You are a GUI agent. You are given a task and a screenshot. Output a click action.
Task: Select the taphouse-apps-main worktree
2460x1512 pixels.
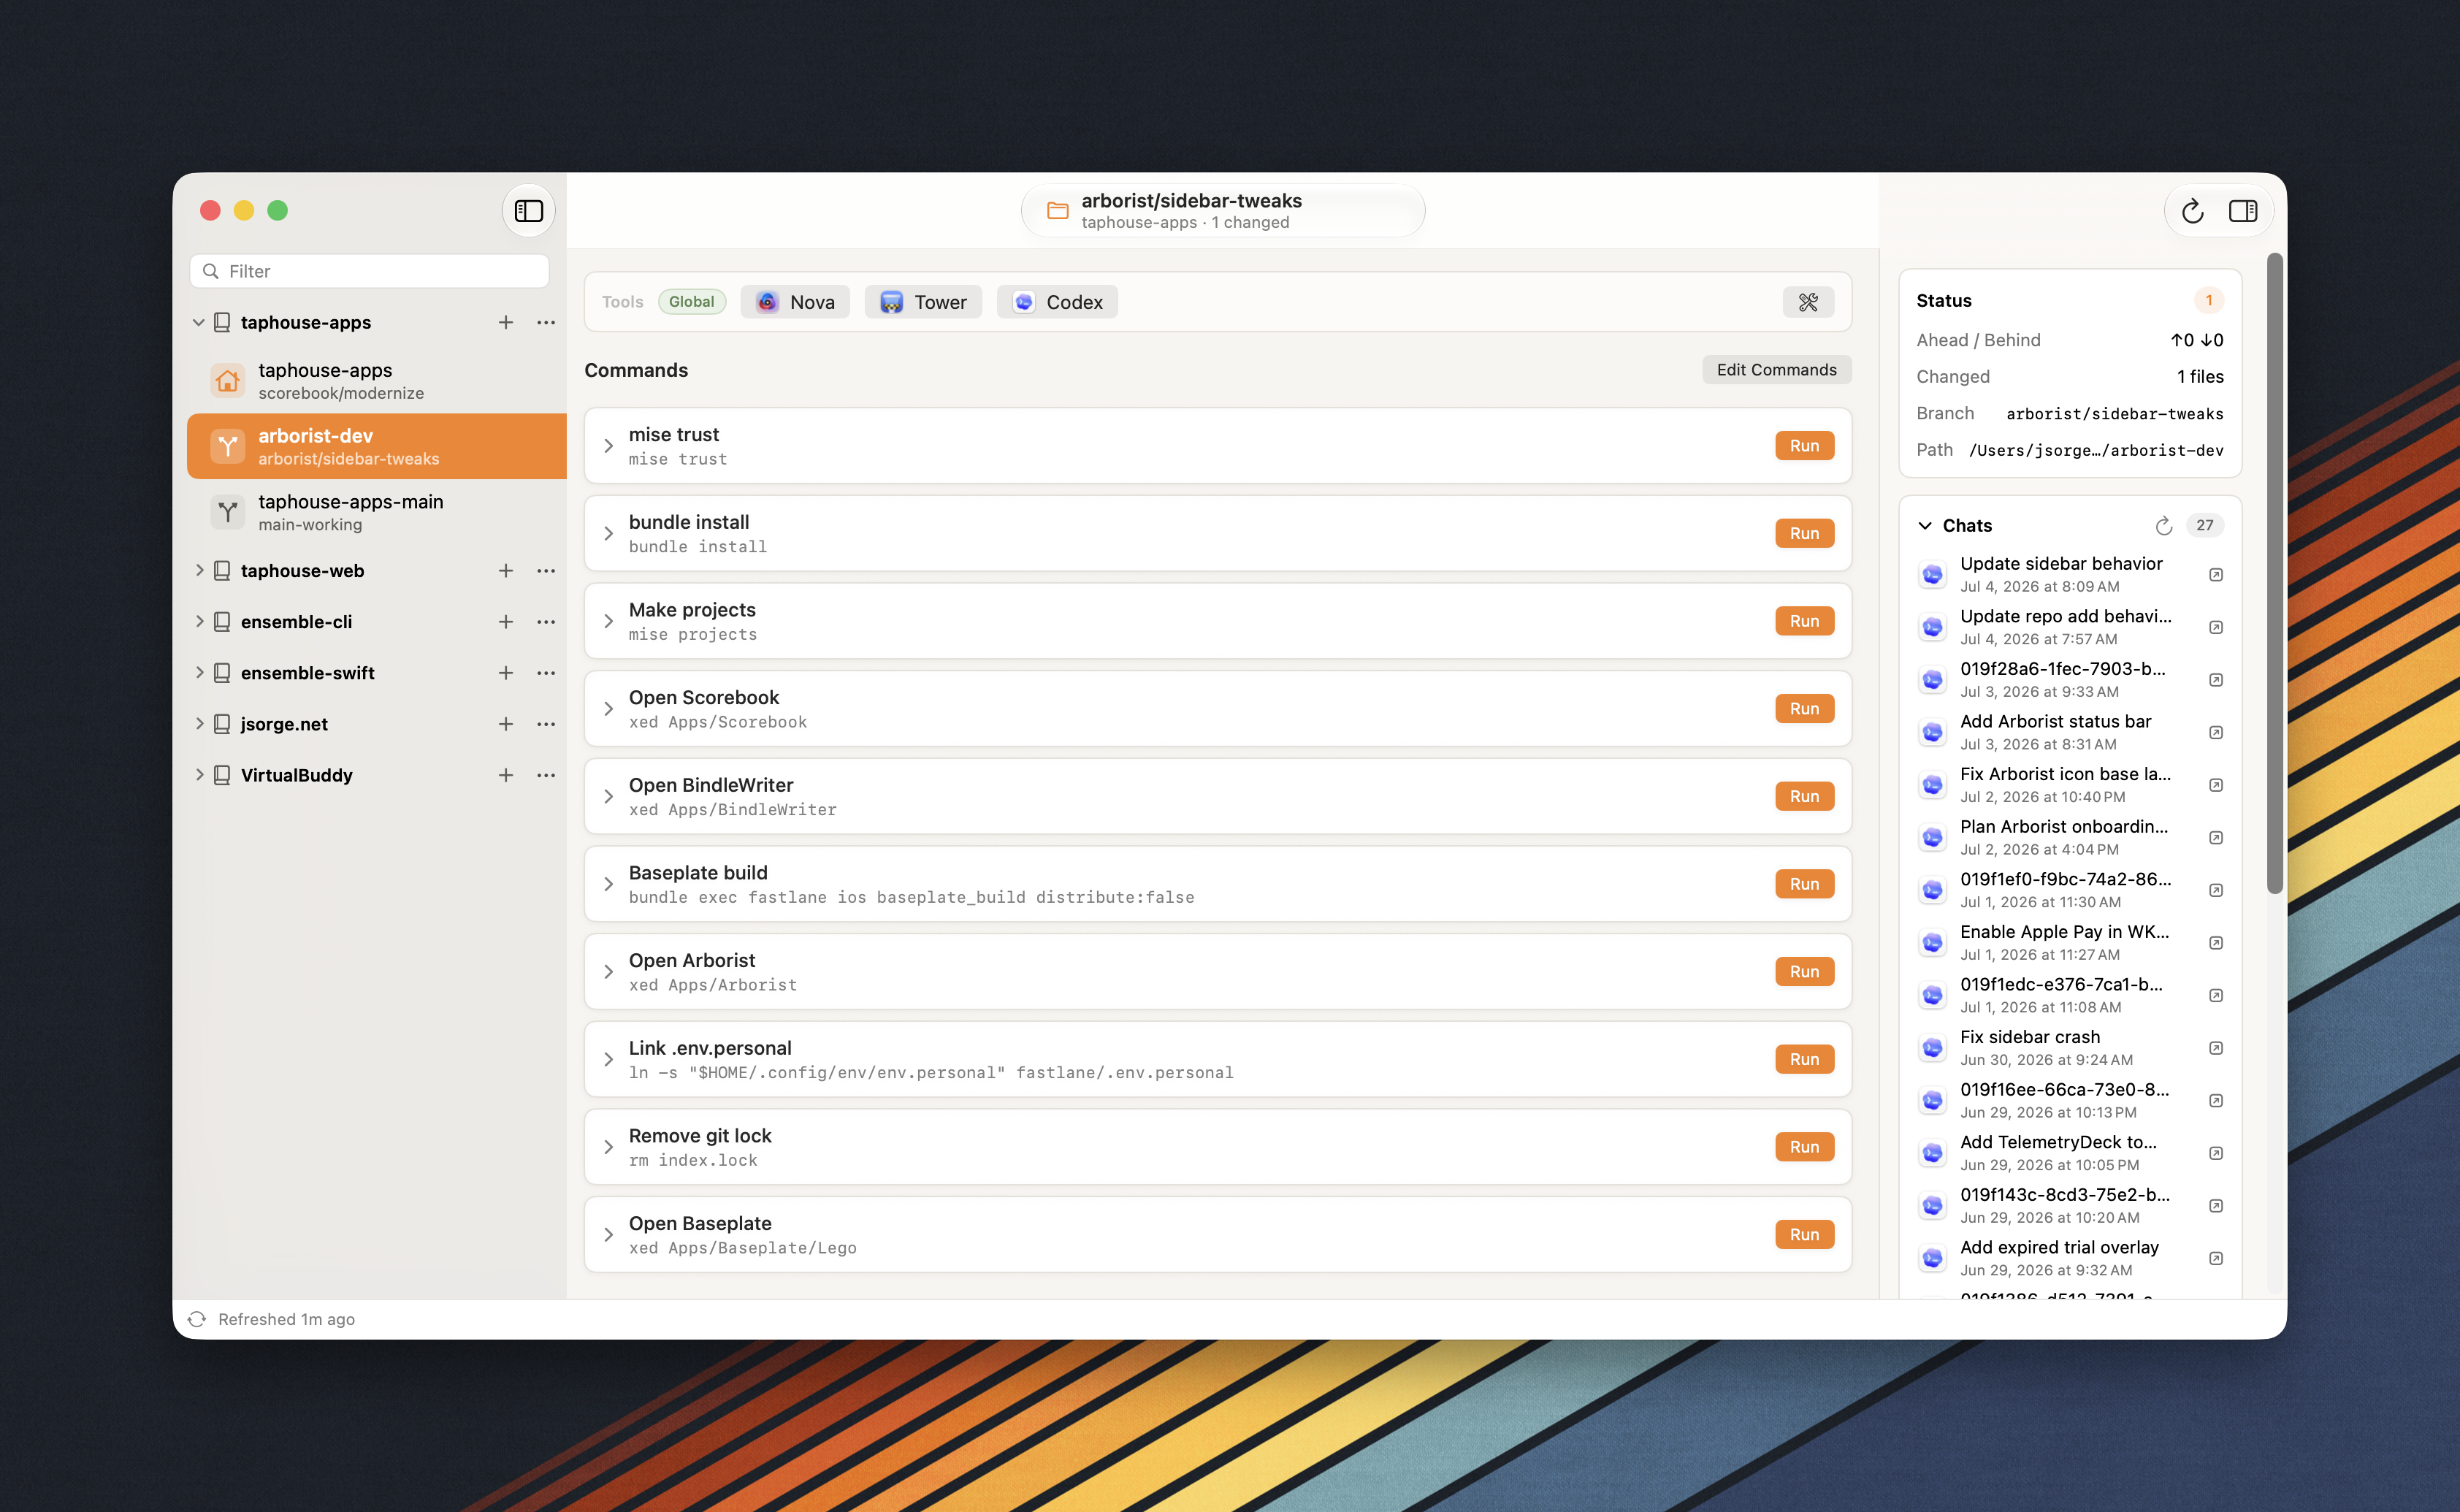click(x=377, y=512)
